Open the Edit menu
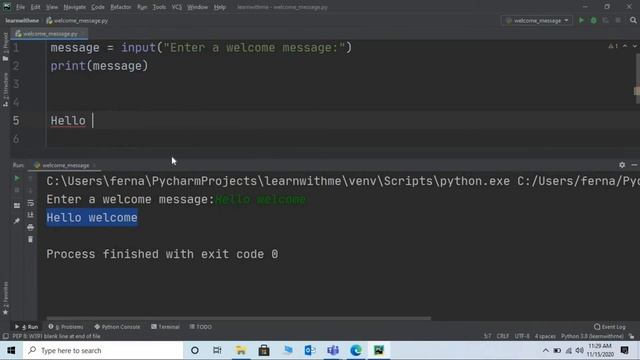The image size is (640, 360). pos(36,7)
